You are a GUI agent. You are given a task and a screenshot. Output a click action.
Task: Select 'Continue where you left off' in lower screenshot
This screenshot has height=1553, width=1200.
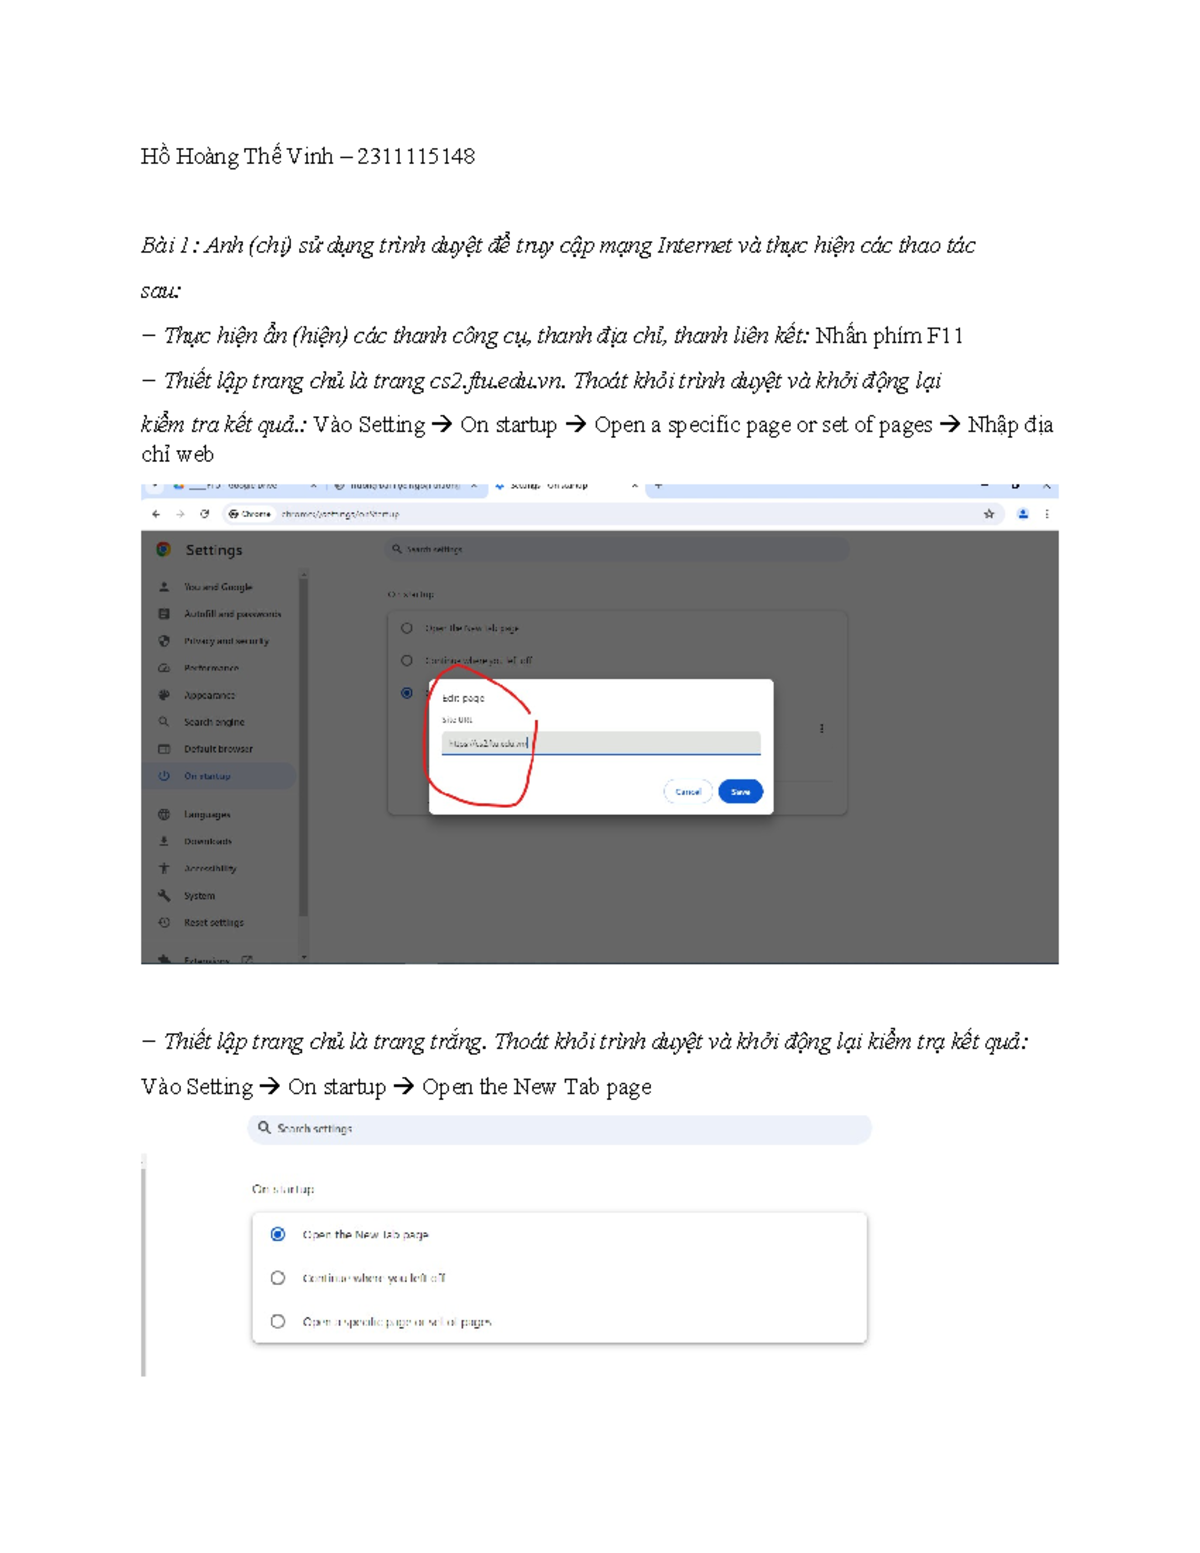(278, 1278)
